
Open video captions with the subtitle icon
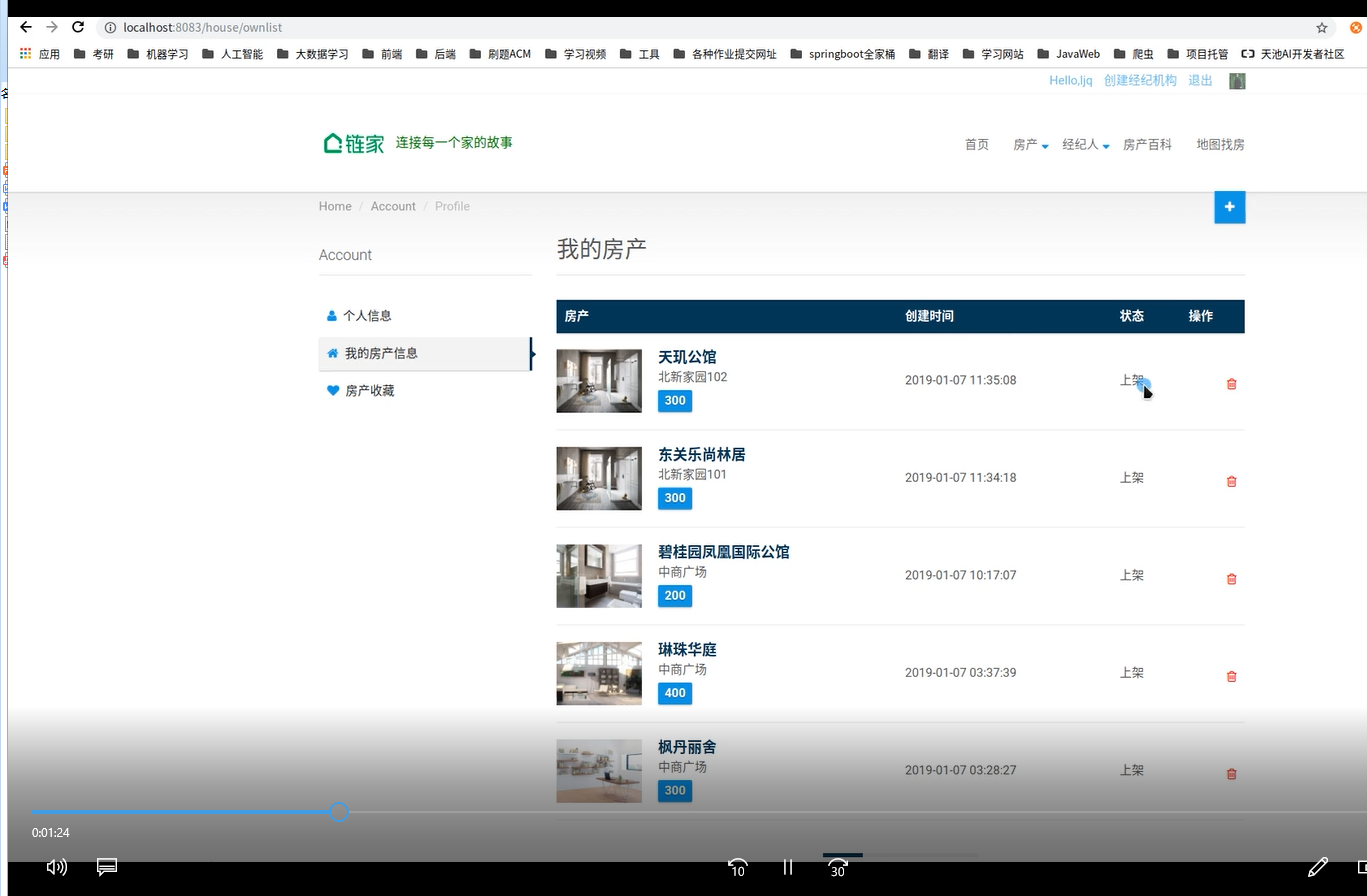pos(107,866)
